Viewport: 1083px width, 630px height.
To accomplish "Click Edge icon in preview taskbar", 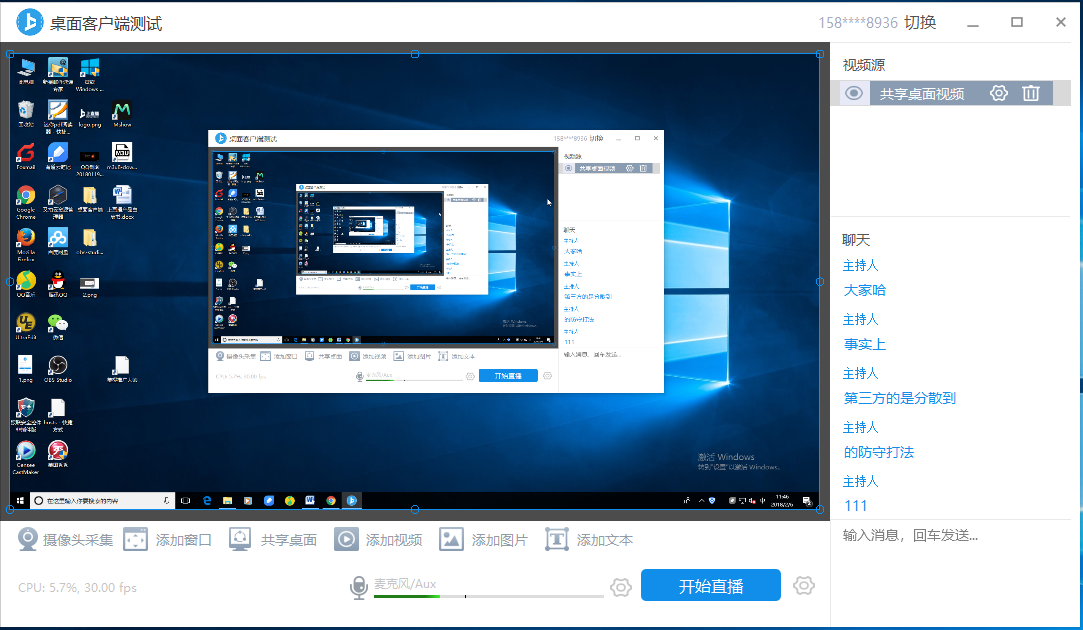I will click(207, 500).
